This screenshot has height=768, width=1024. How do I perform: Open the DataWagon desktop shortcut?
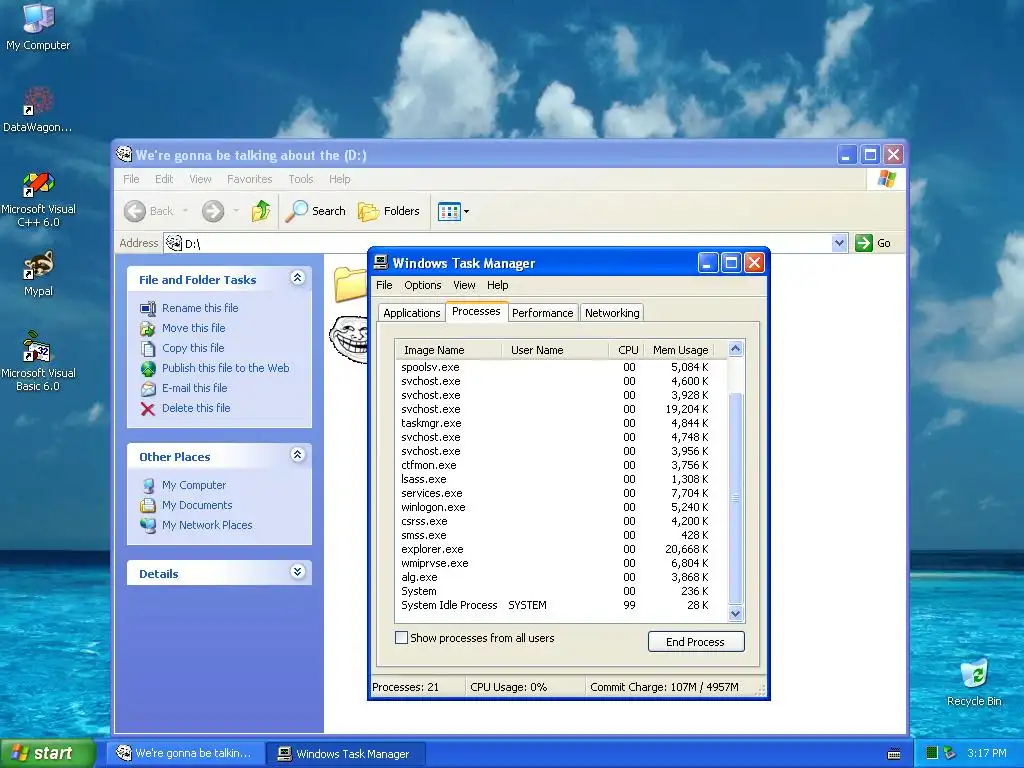[38, 110]
